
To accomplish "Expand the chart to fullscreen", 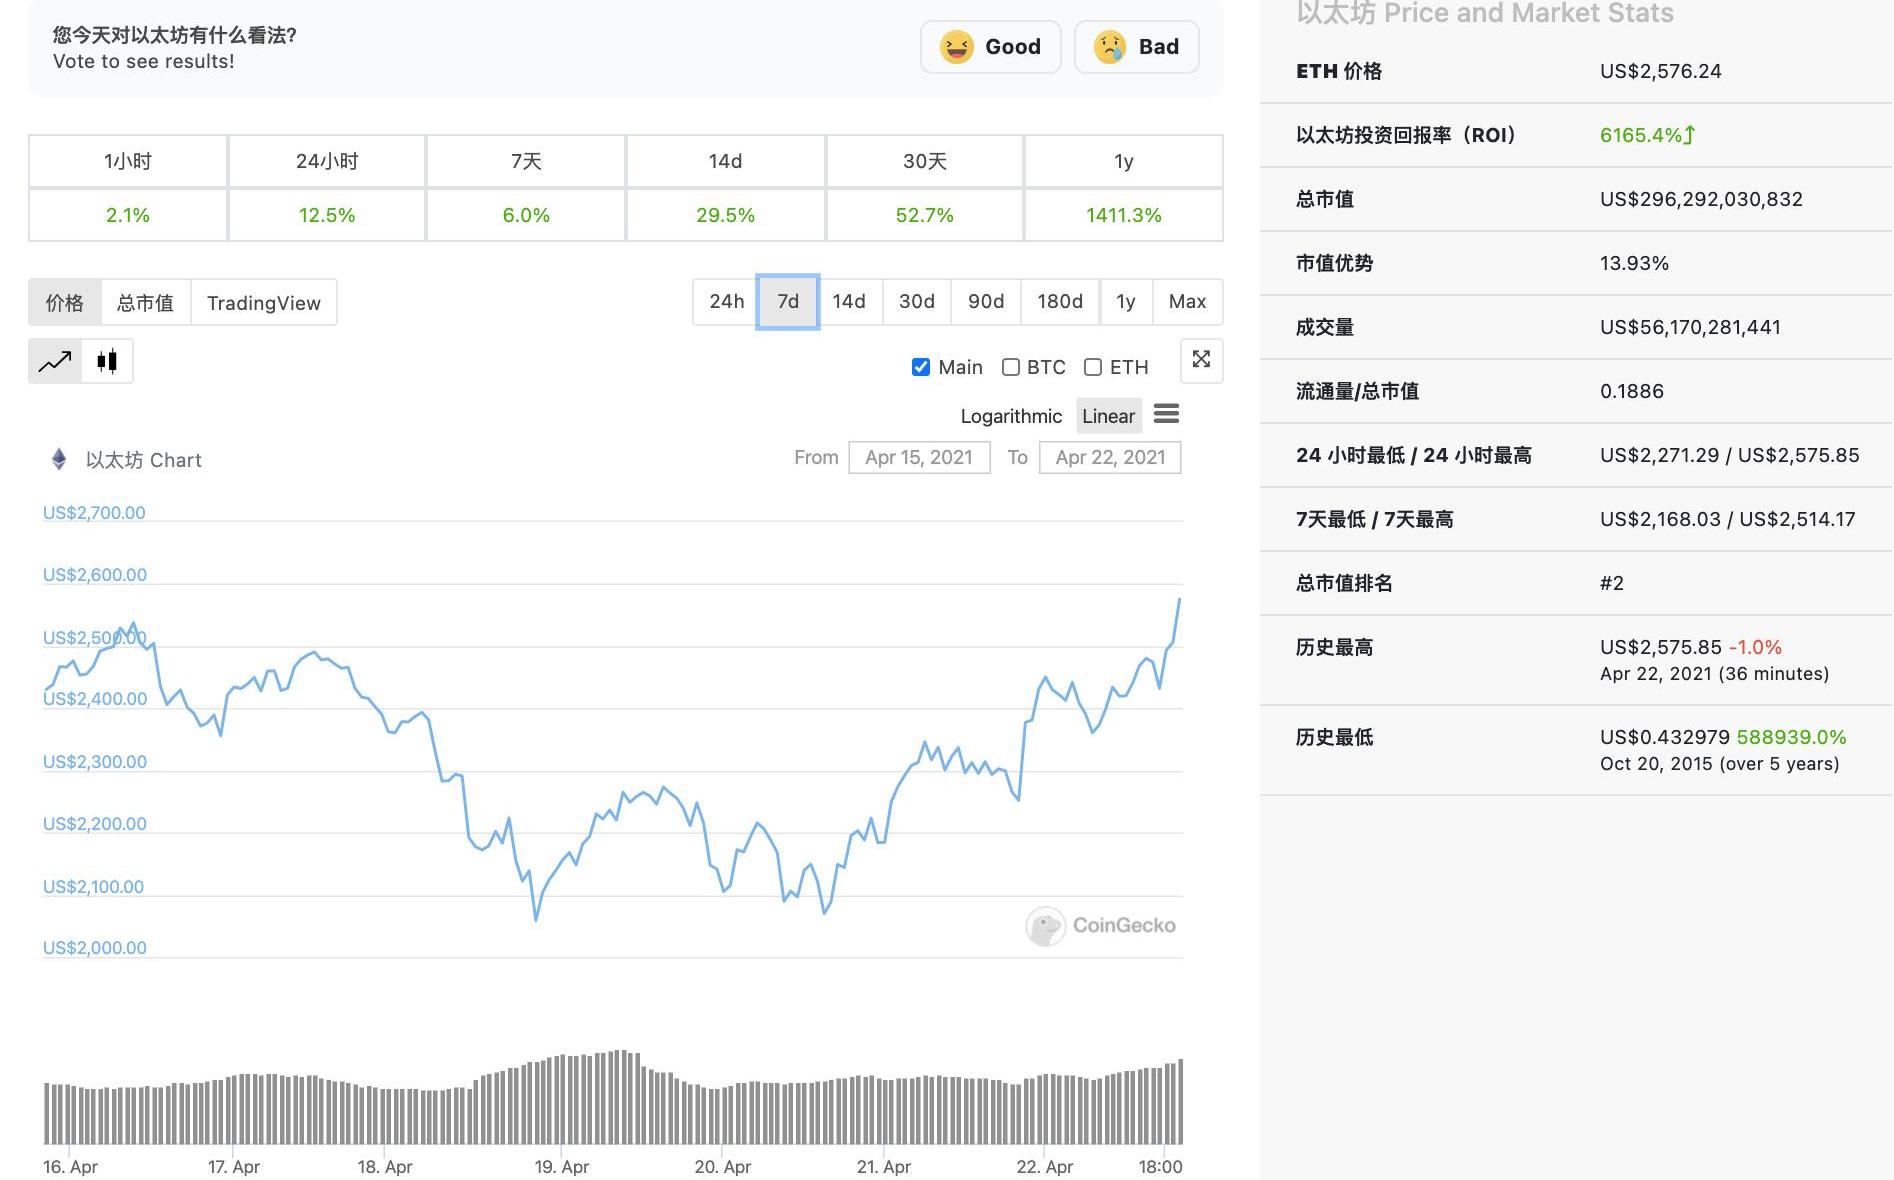I will click(1201, 359).
